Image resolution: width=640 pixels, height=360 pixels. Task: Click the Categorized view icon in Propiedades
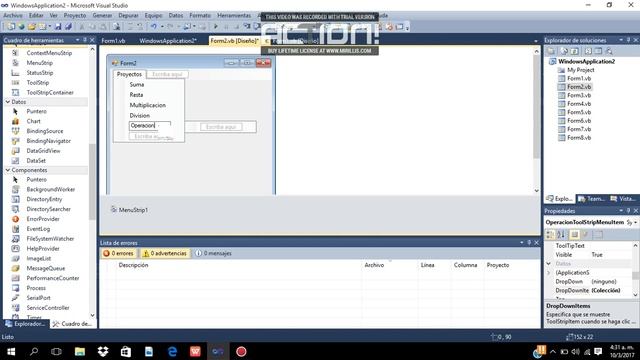click(551, 234)
